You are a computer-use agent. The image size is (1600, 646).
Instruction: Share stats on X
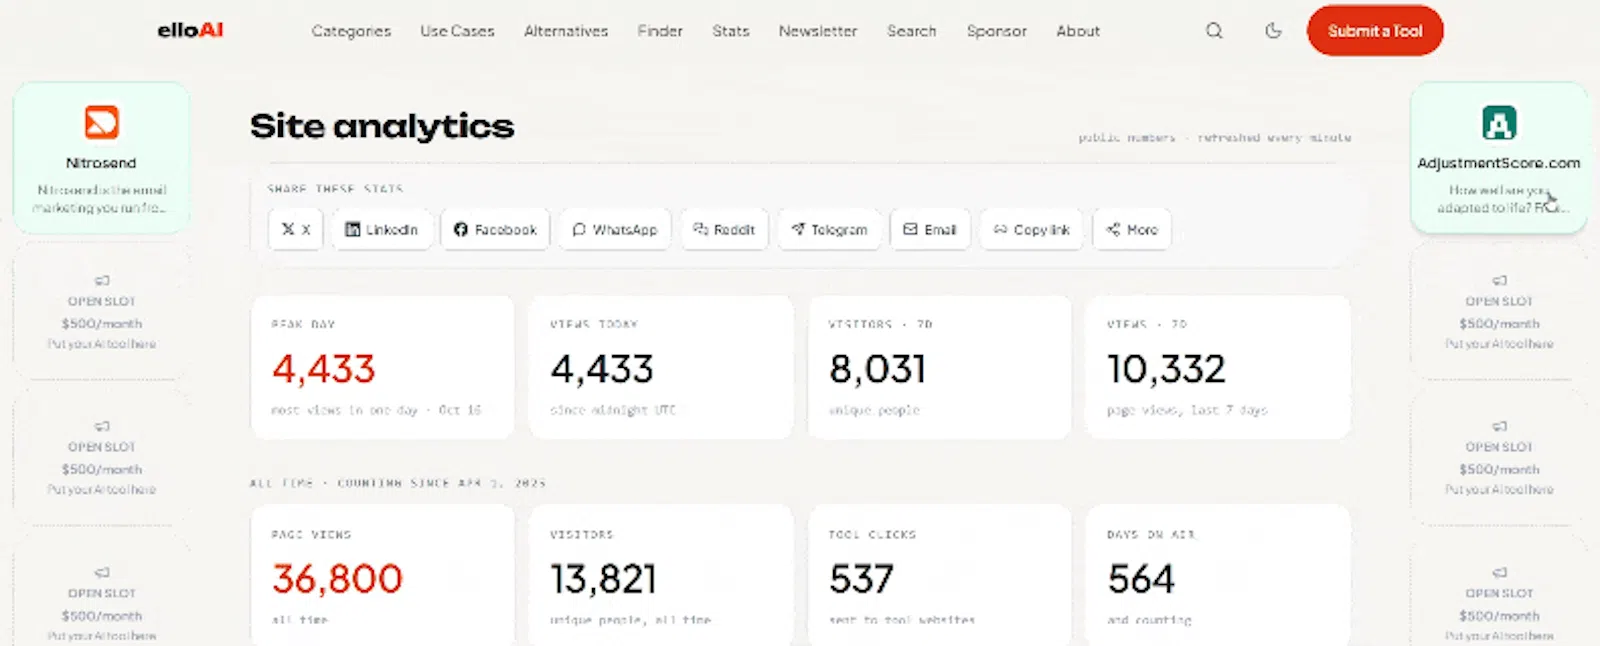pos(296,230)
